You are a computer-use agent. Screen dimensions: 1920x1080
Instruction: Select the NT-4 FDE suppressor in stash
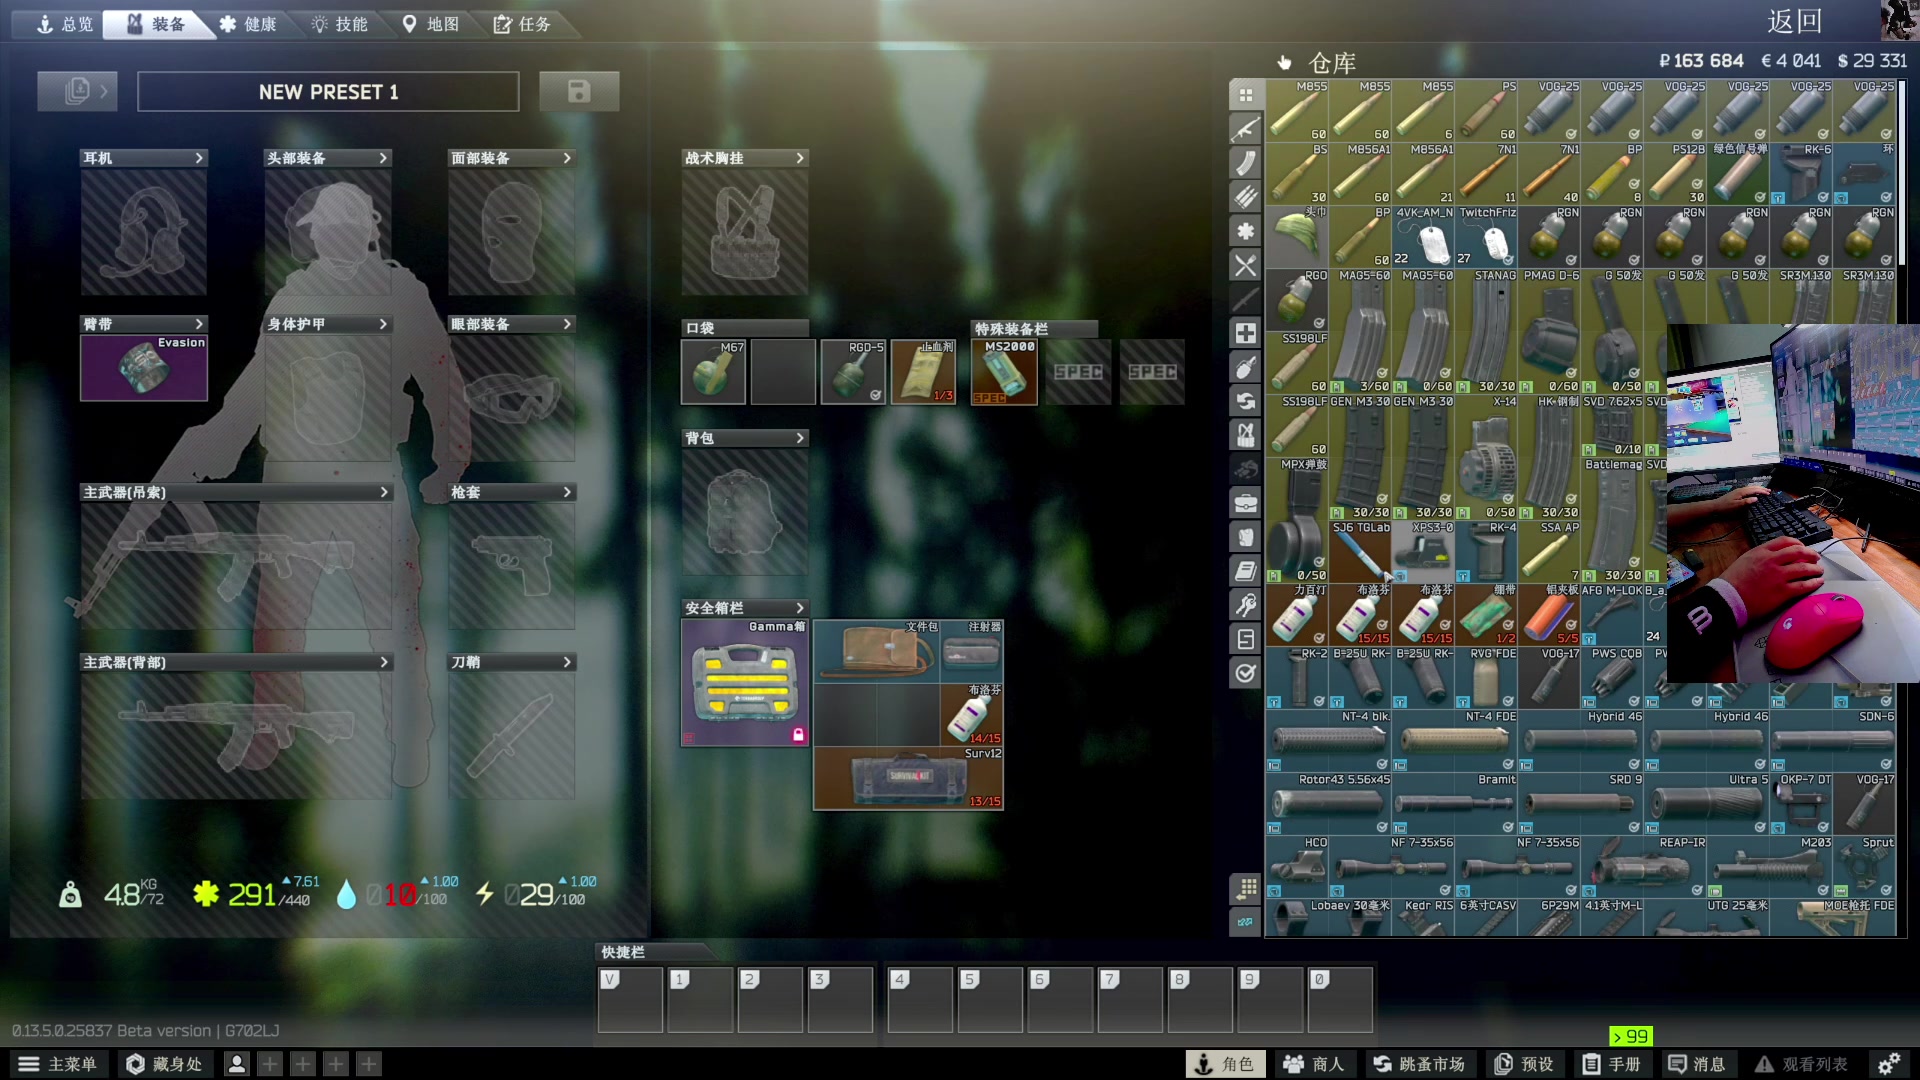pyautogui.click(x=1455, y=740)
